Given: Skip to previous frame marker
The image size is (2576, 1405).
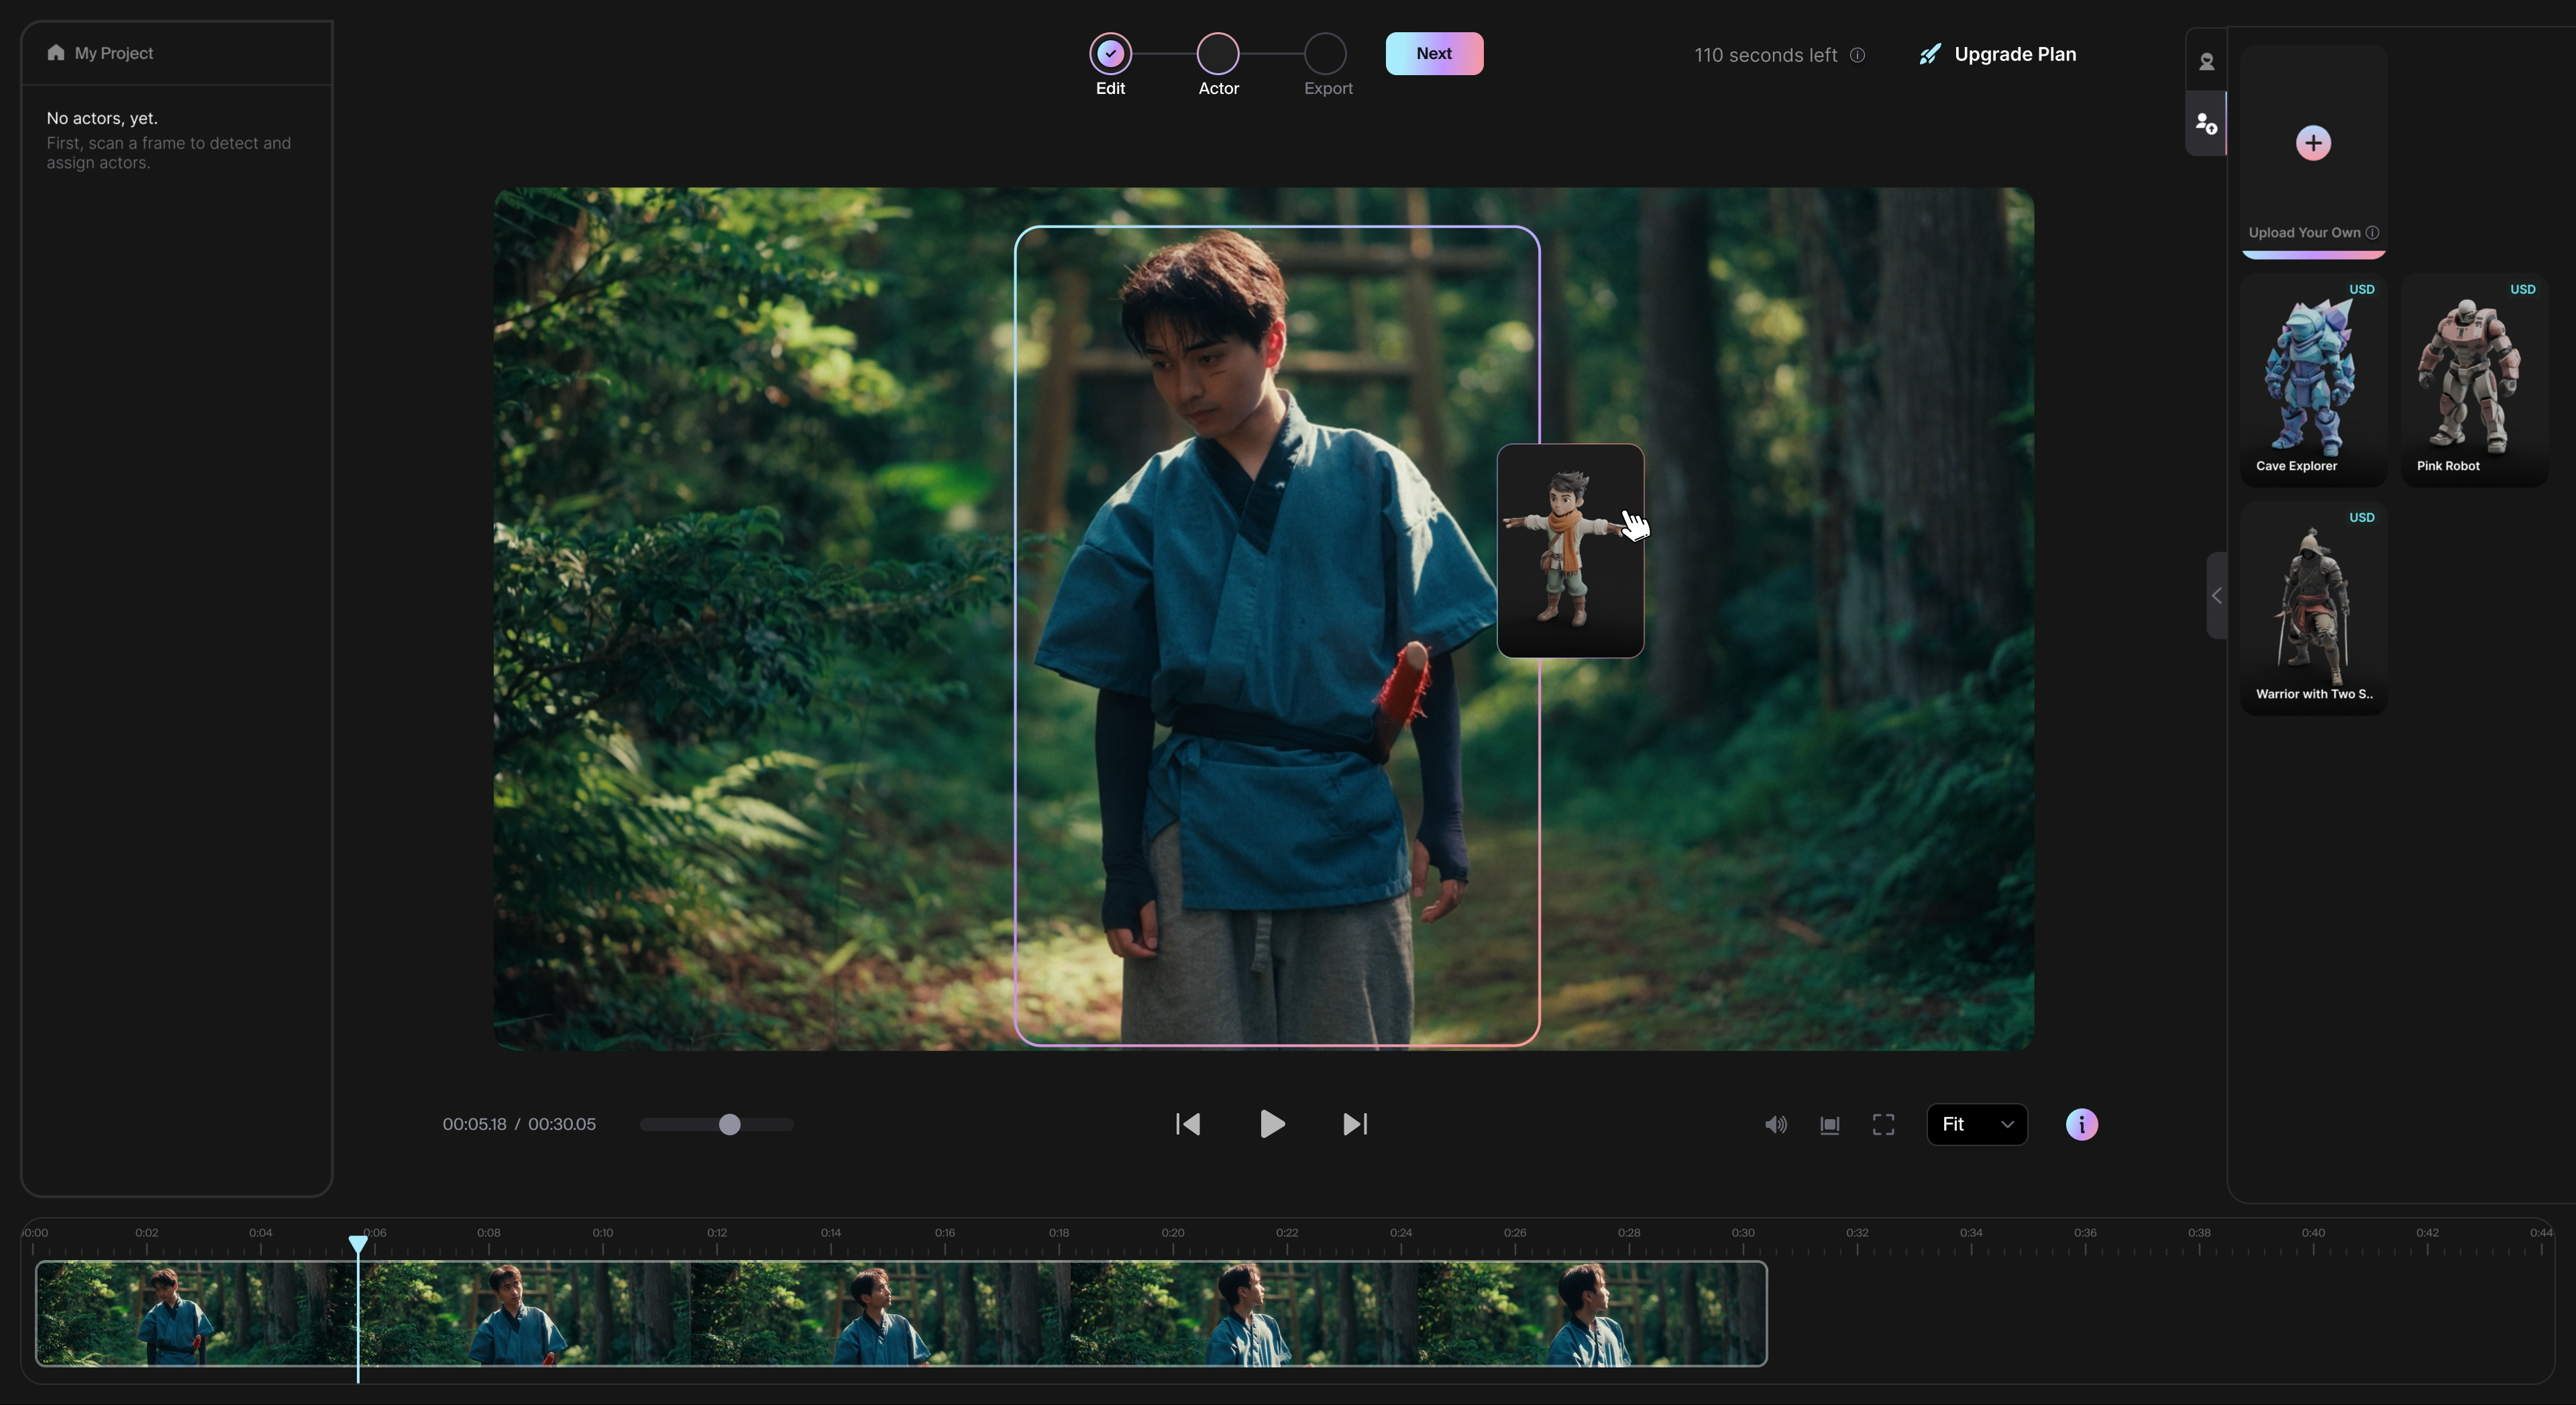Looking at the screenshot, I should coord(1187,1124).
